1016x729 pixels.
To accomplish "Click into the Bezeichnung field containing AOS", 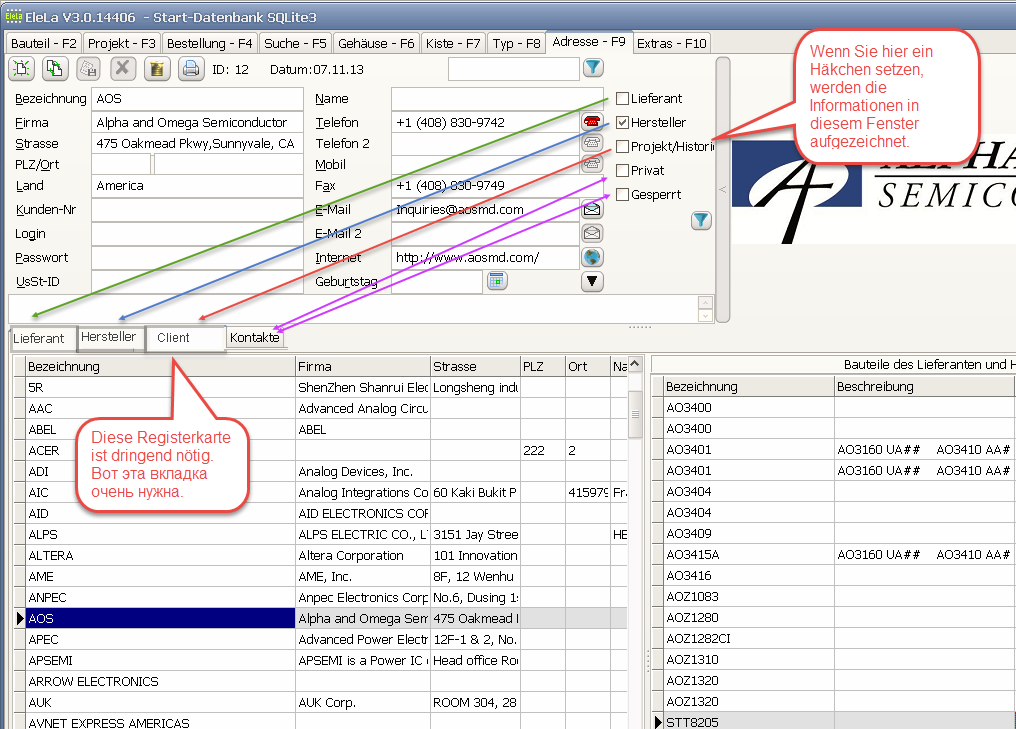I will (197, 98).
